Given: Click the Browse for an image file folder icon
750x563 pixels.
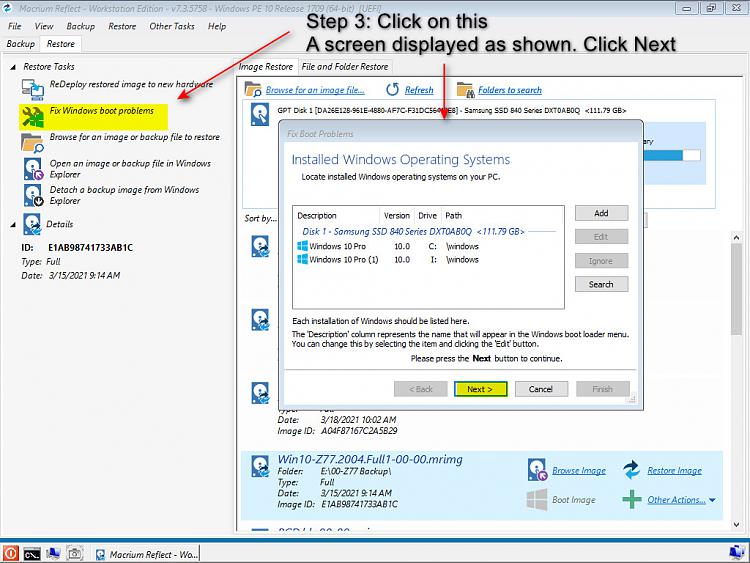Looking at the screenshot, I should coord(253,89).
